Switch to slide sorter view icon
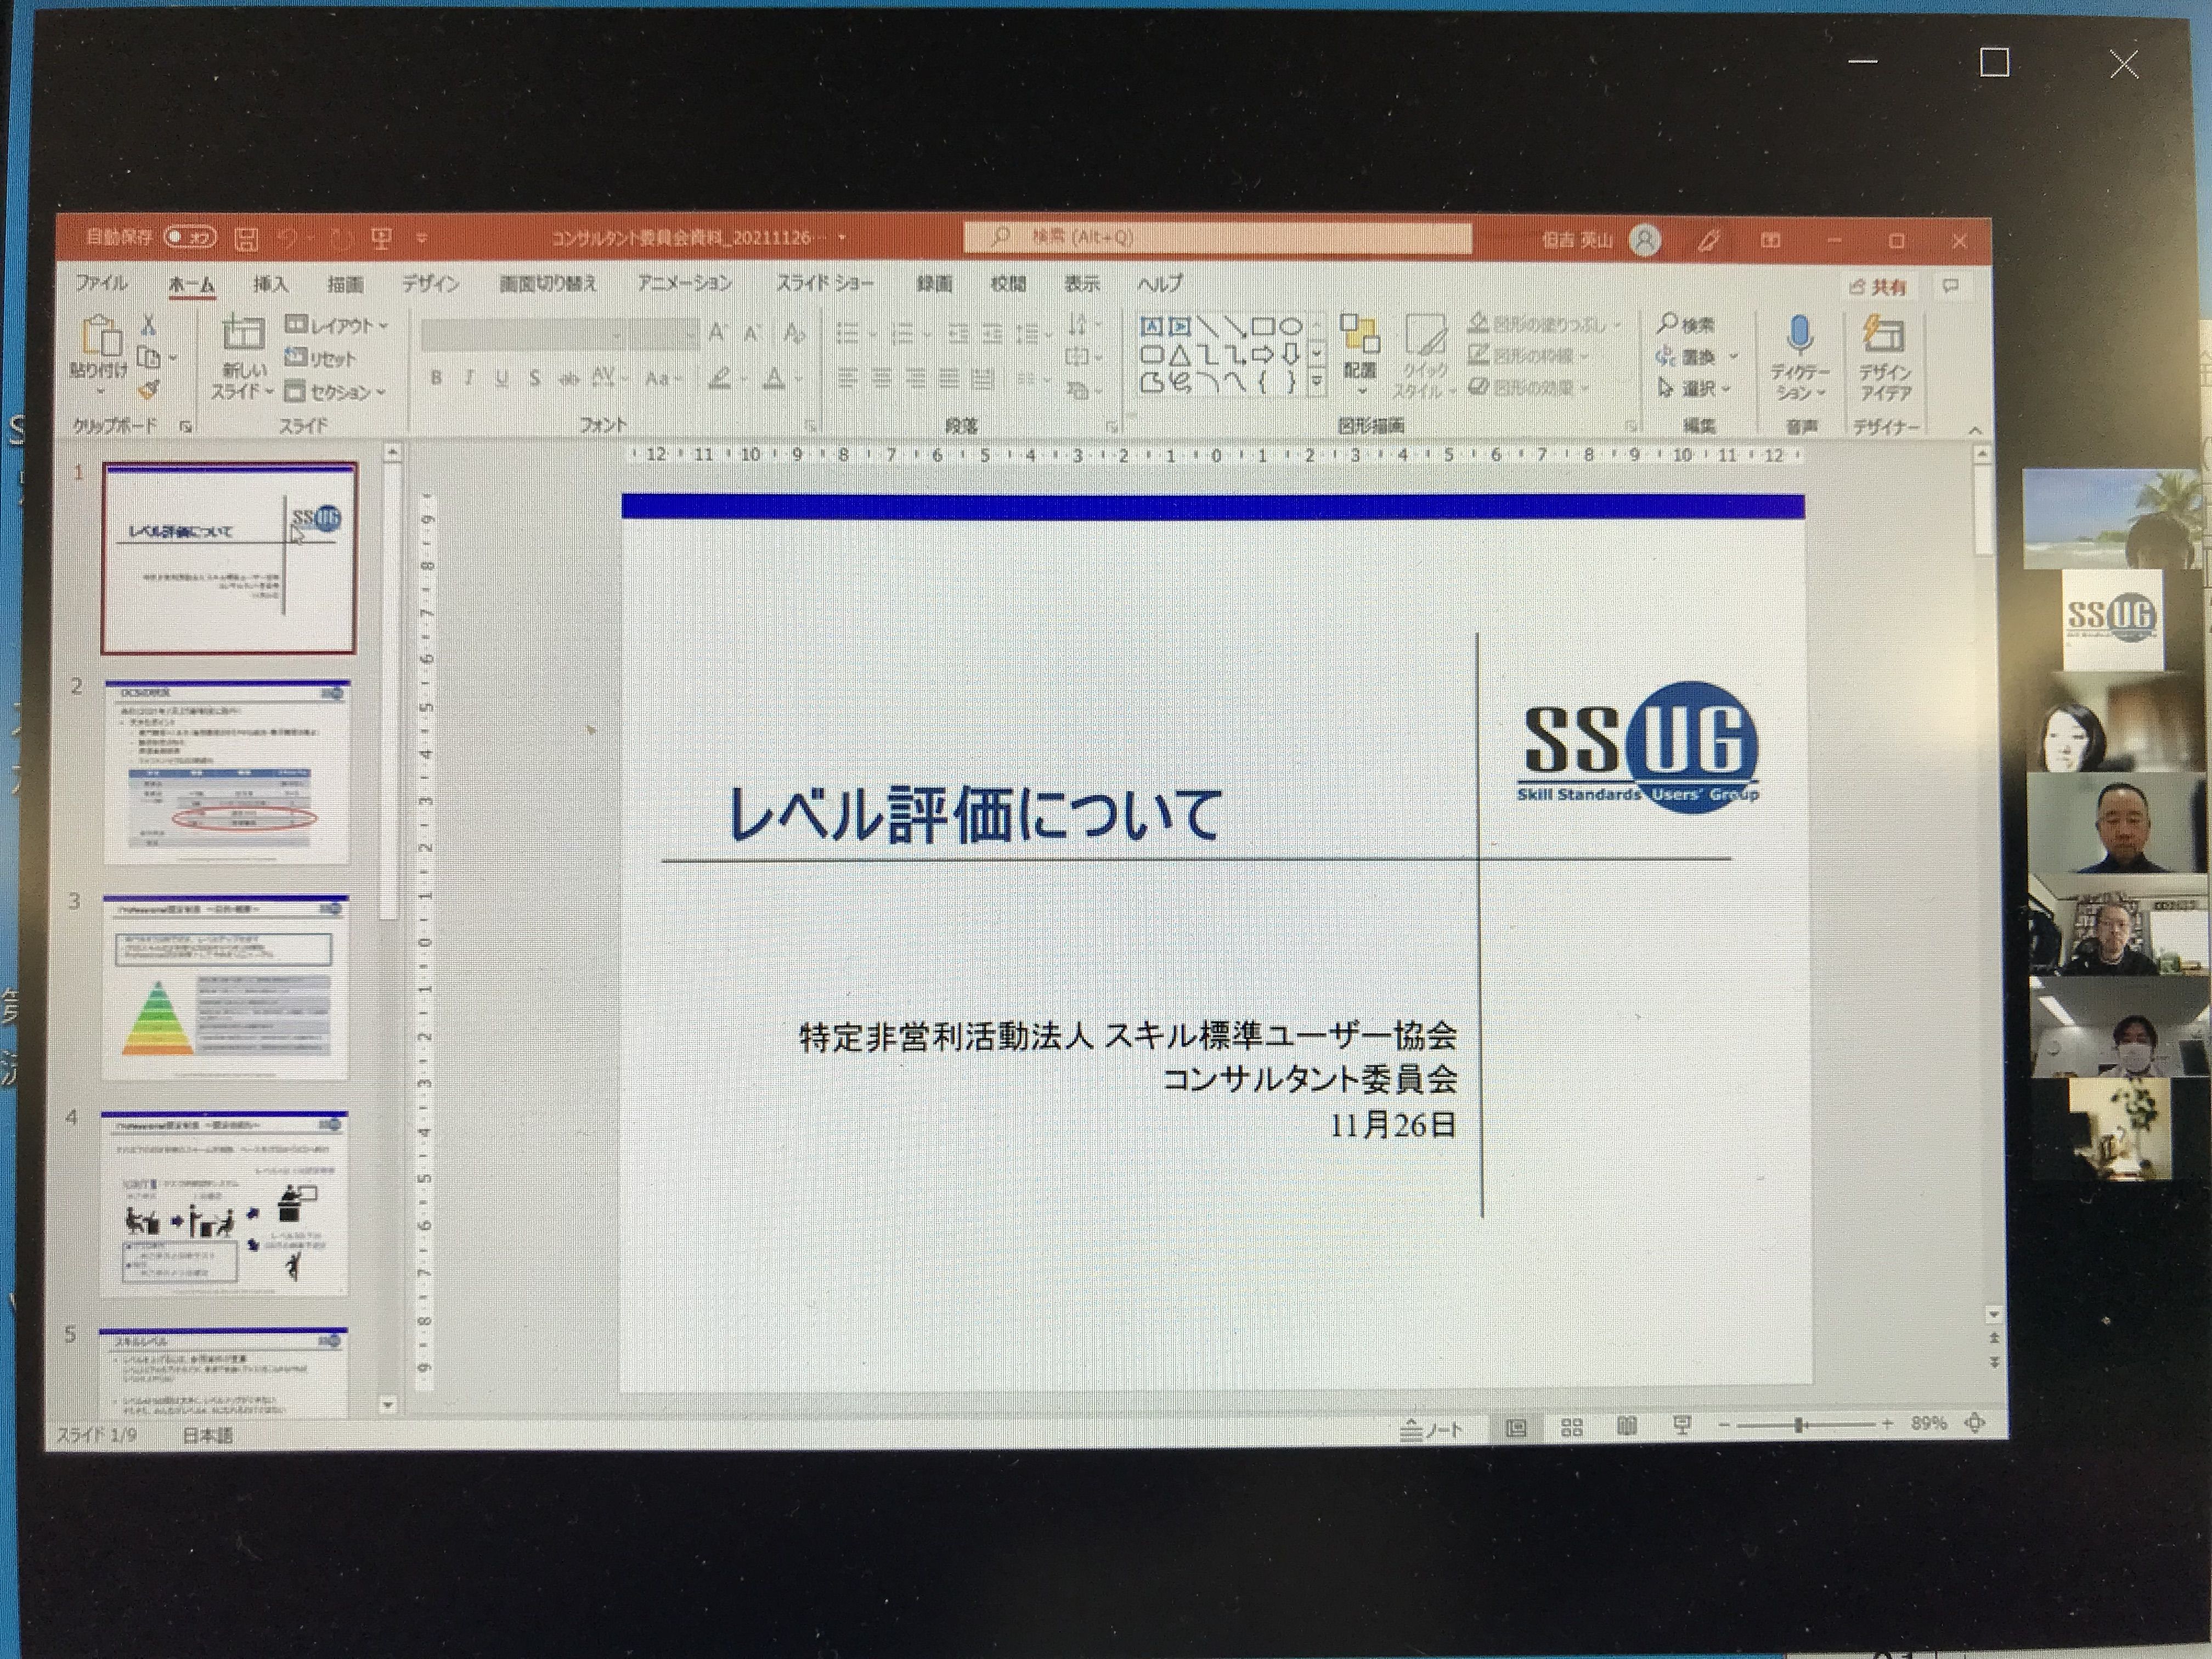2212x1659 pixels. [x=1571, y=1427]
